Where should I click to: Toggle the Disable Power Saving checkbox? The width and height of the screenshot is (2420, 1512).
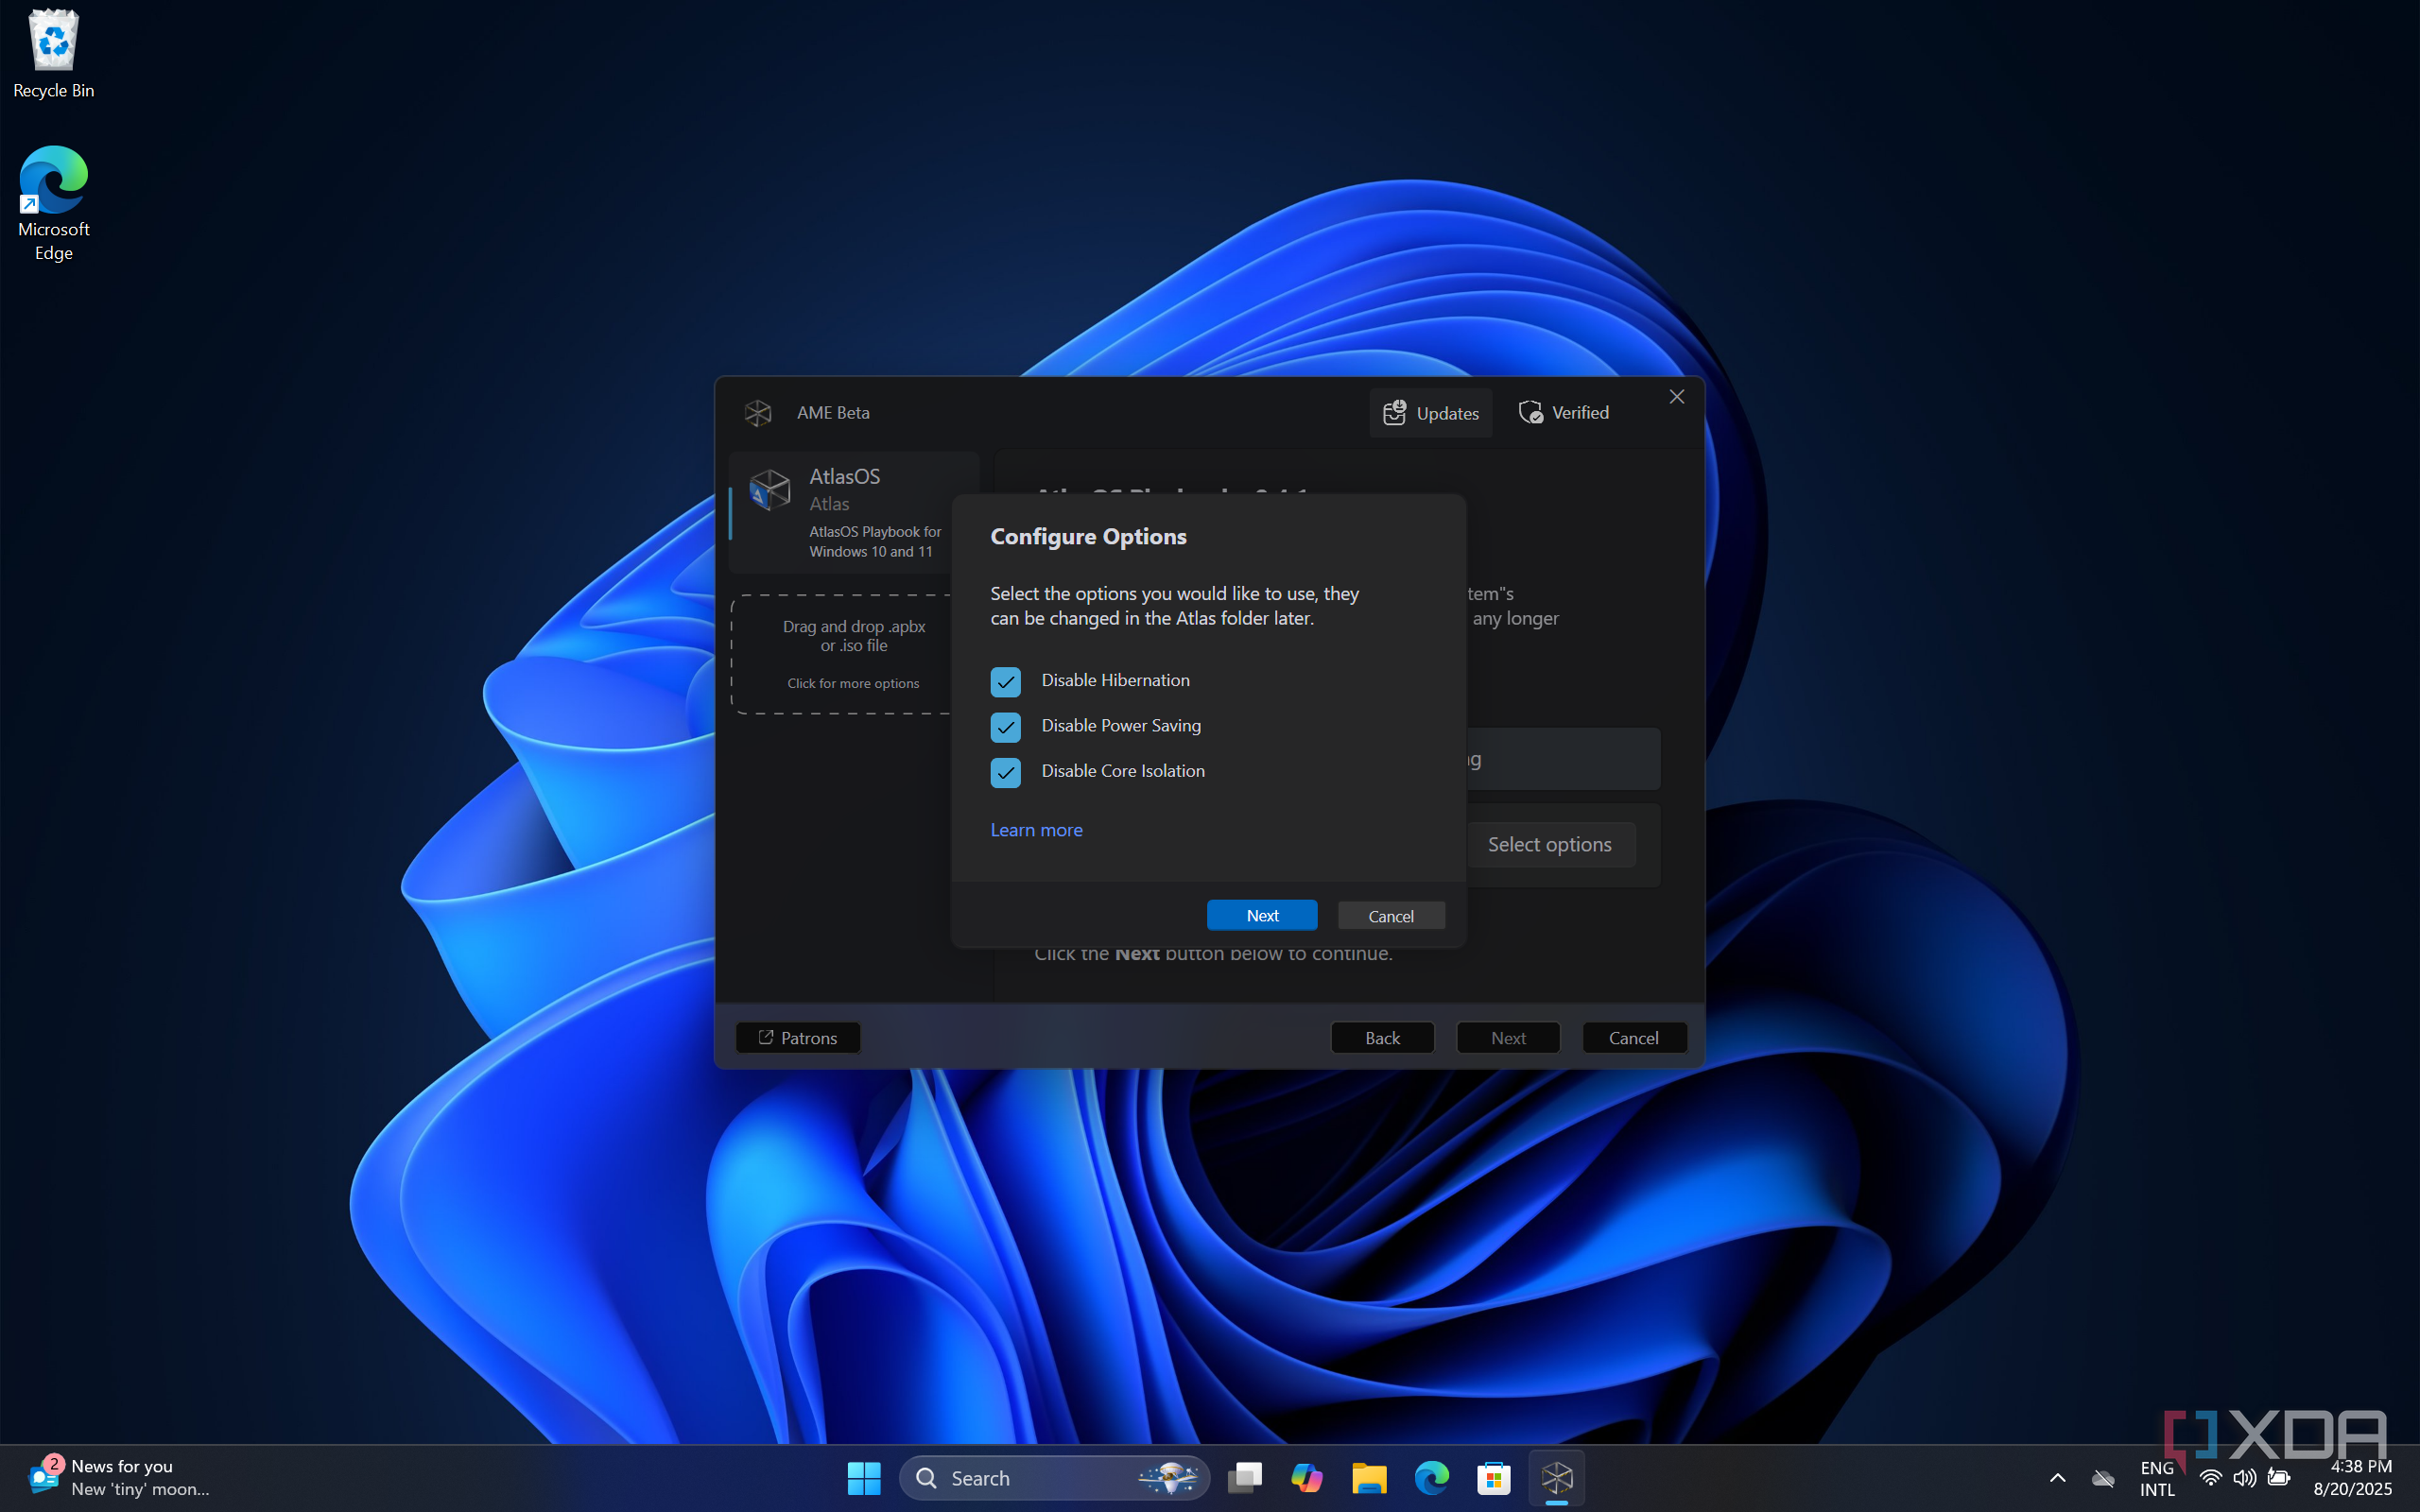click(1005, 727)
